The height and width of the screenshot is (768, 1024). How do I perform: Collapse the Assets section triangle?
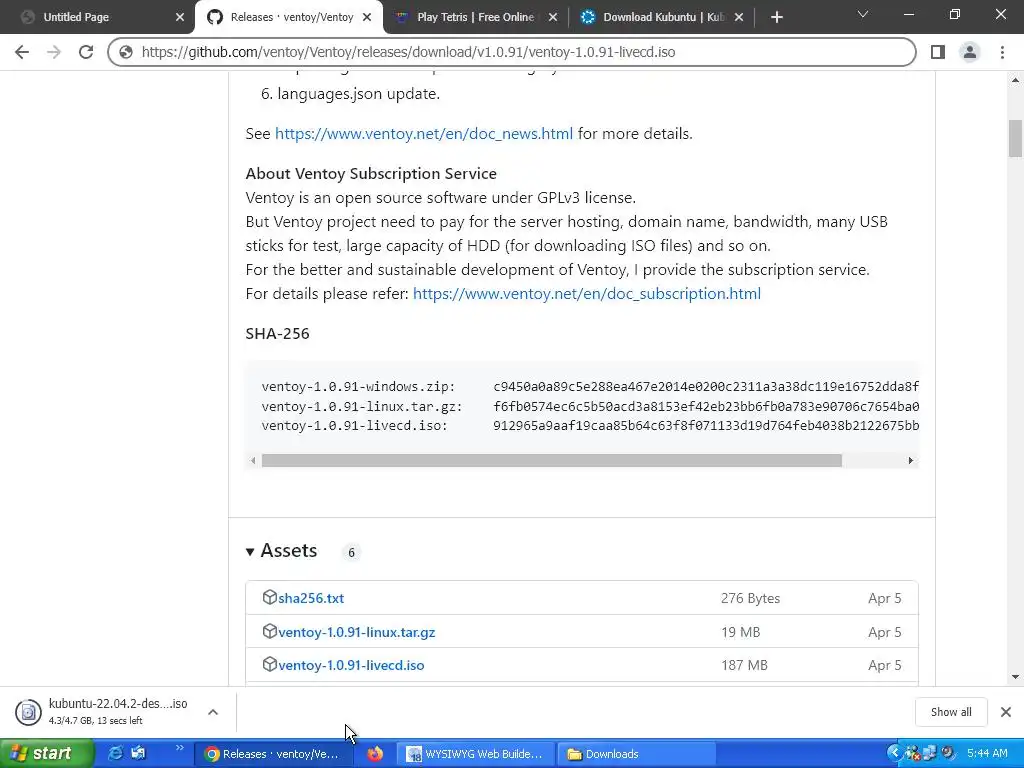(249, 552)
